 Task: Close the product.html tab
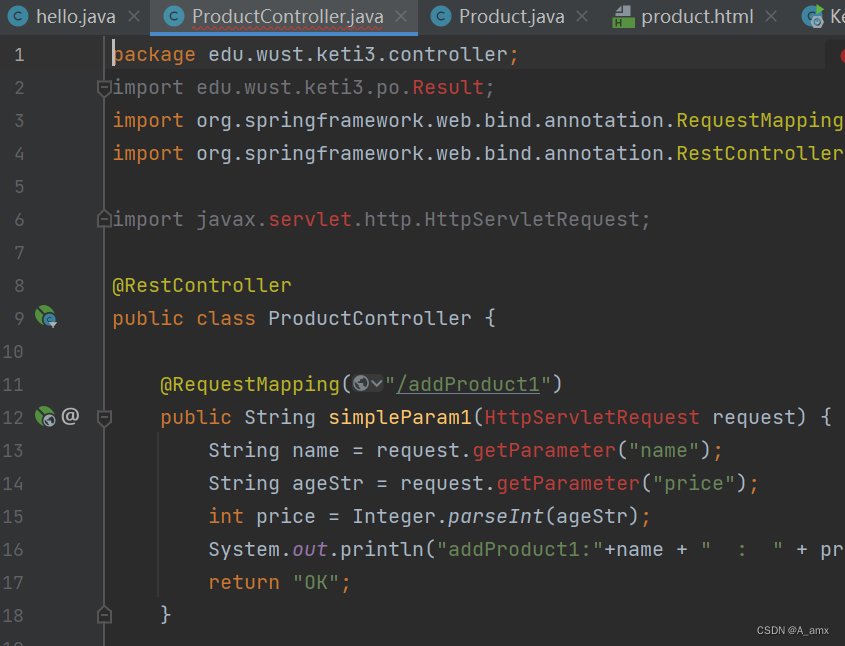pos(771,17)
